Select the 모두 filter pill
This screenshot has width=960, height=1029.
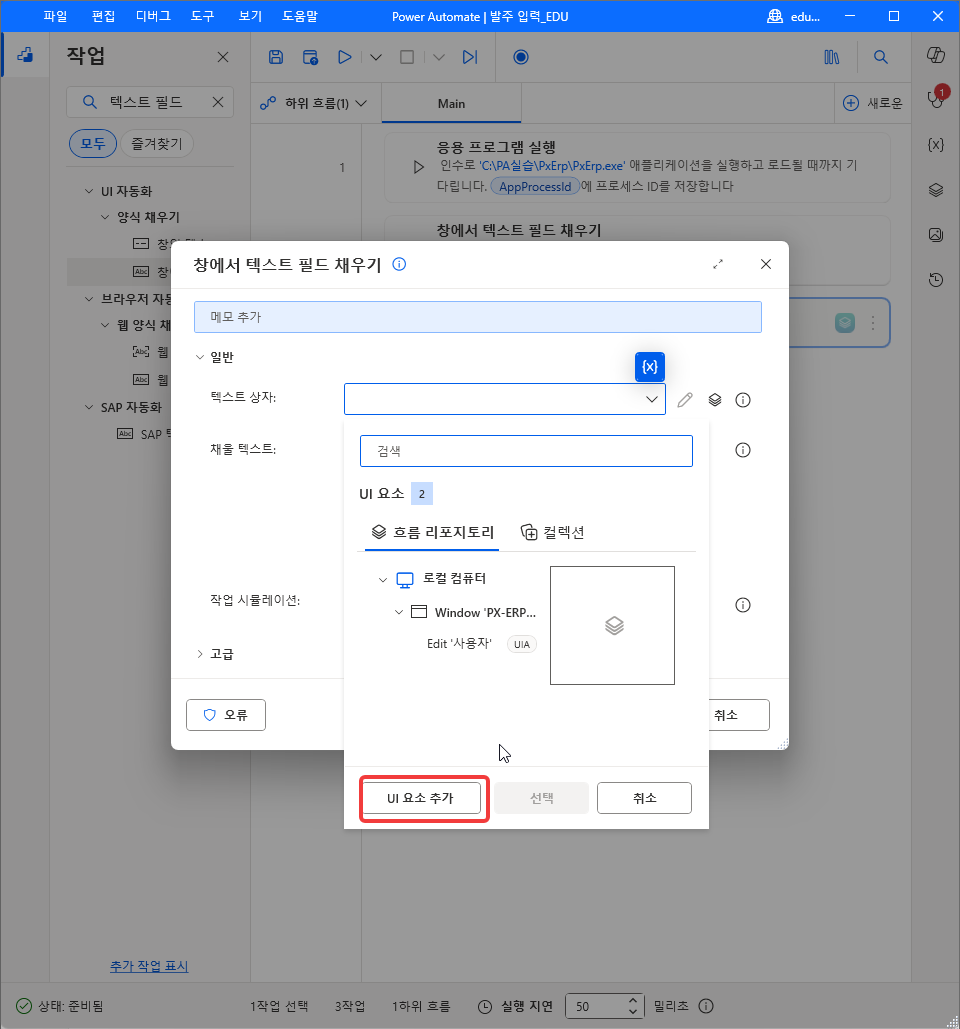coord(93,144)
